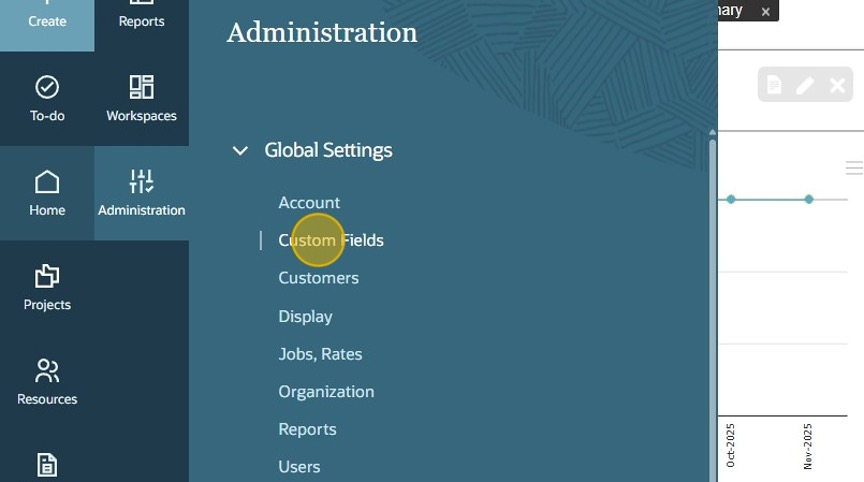This screenshot has height=482, width=864.
Task: Open the To-do checkmark icon
Action: pyautogui.click(x=47, y=87)
